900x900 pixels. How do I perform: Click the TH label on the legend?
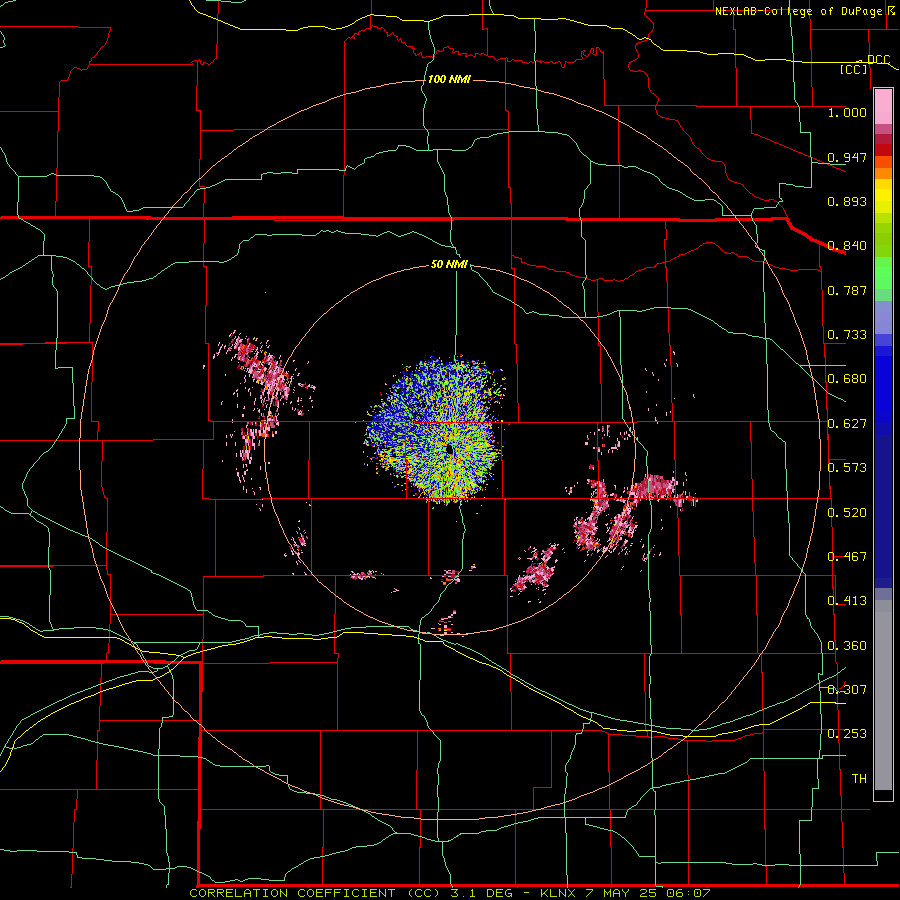click(859, 779)
